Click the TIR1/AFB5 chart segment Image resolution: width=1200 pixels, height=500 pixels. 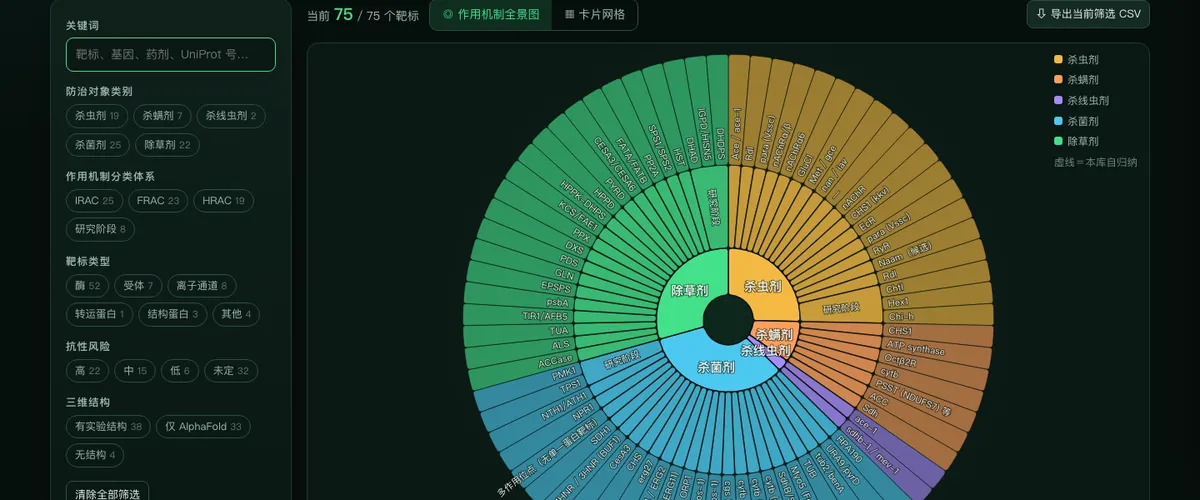[x=518, y=316]
